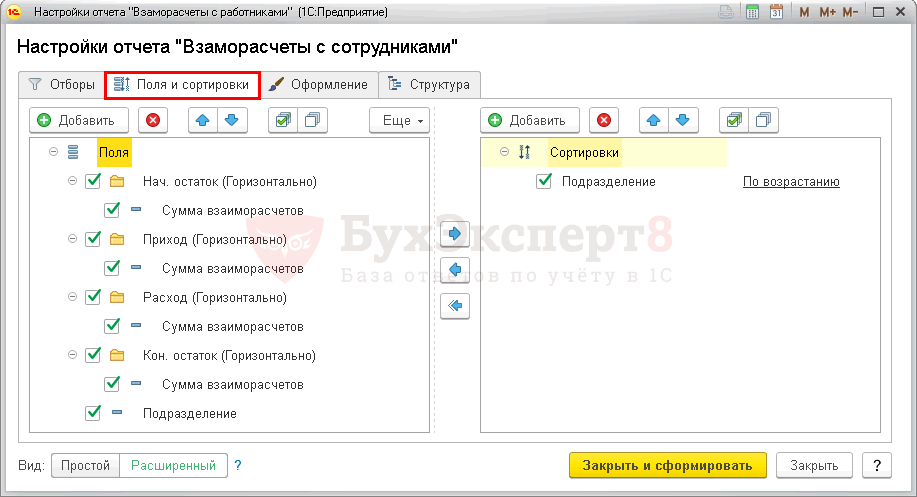Uncheck Сумма взаиморасчетов under Нач. остаток
The image size is (917, 497).
(112, 210)
